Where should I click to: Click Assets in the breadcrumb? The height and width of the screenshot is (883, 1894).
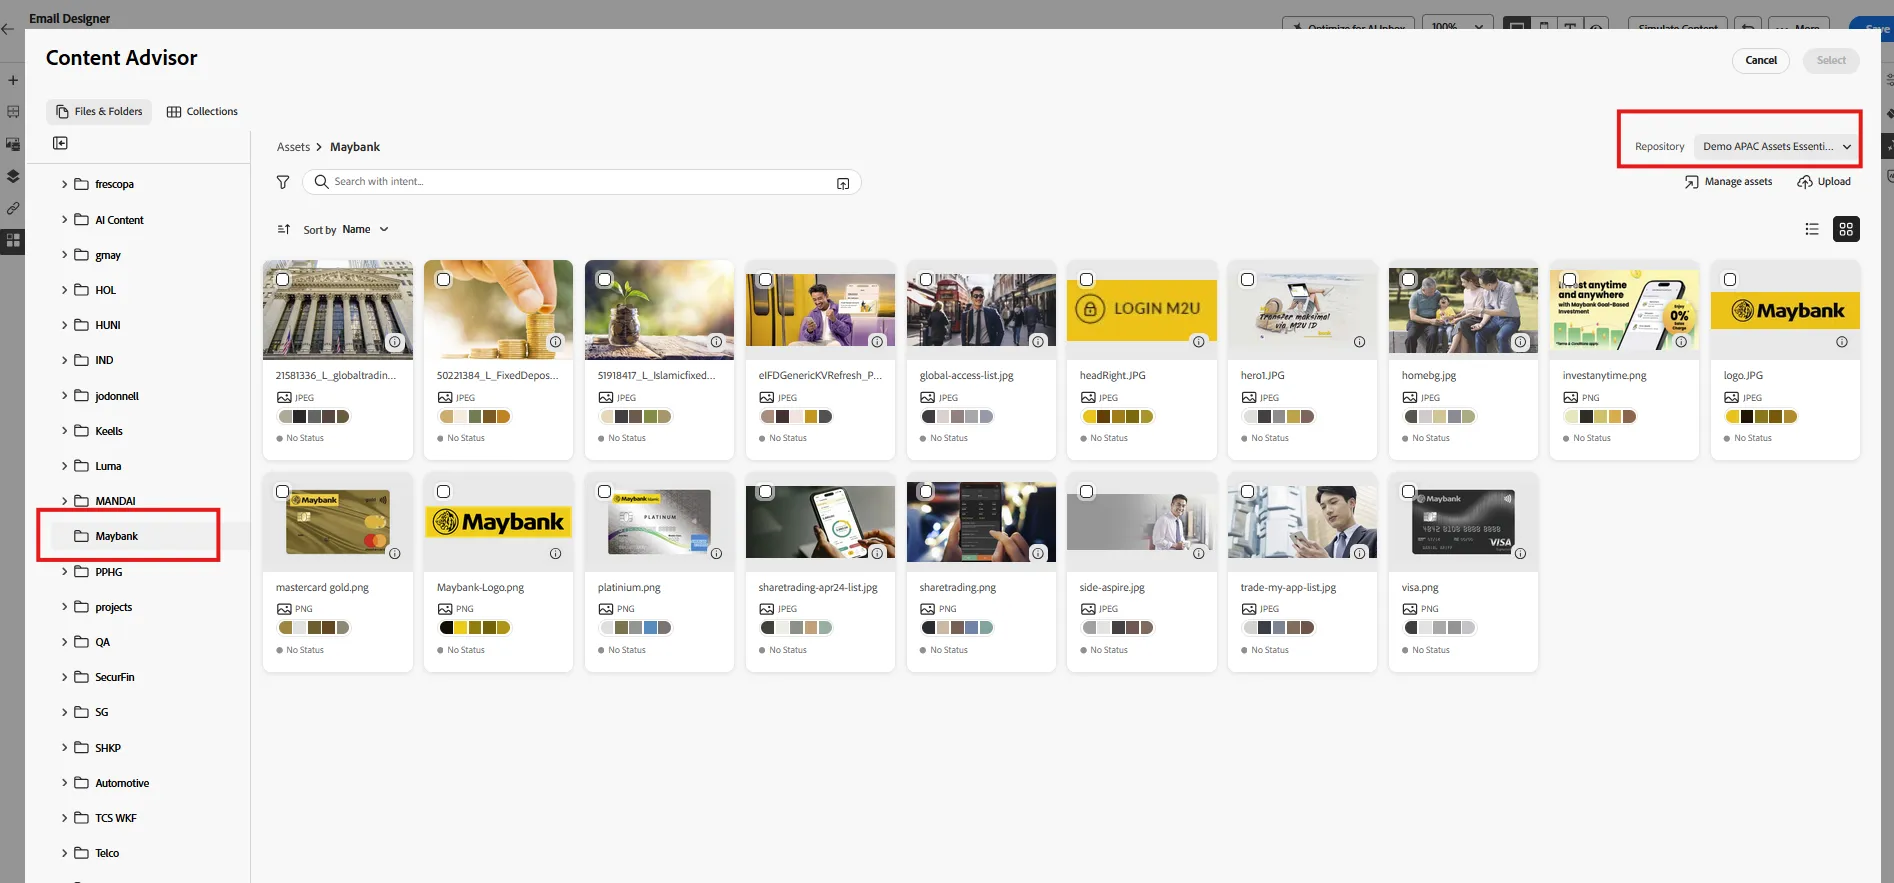293,147
